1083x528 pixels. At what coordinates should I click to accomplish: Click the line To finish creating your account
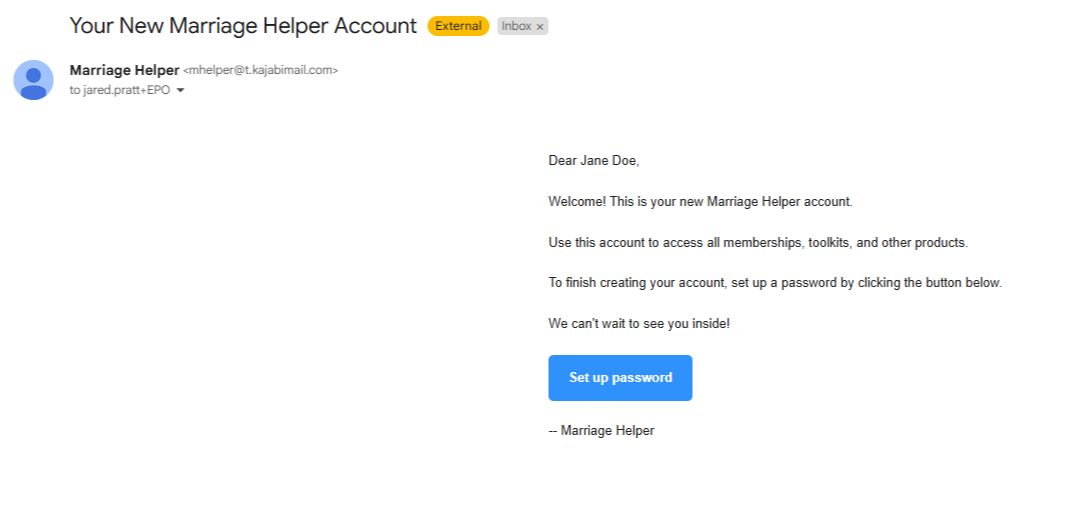click(x=775, y=283)
